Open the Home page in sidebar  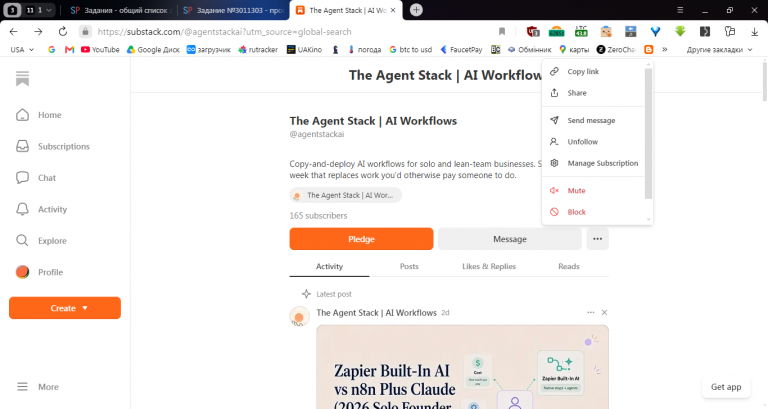(39, 115)
